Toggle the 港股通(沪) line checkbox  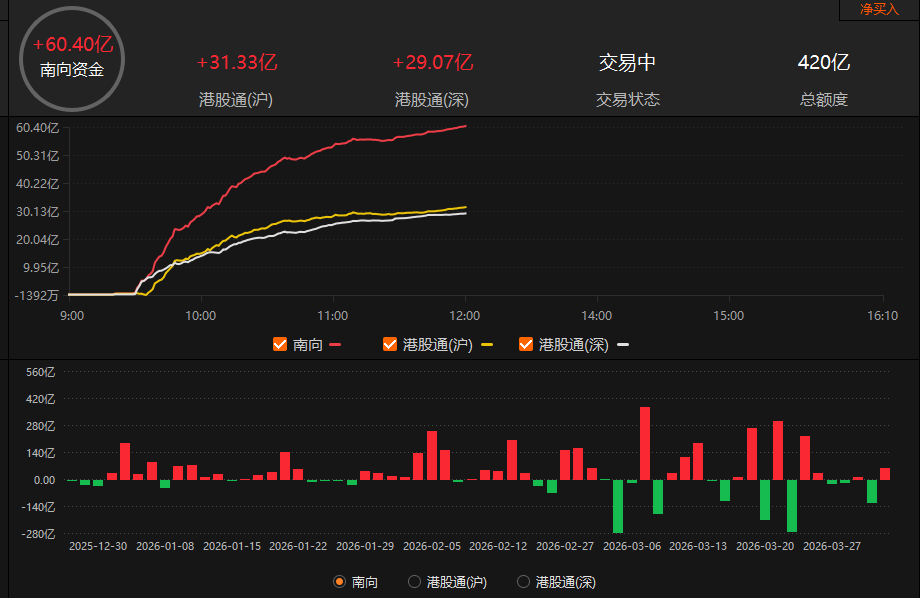pyautogui.click(x=390, y=345)
